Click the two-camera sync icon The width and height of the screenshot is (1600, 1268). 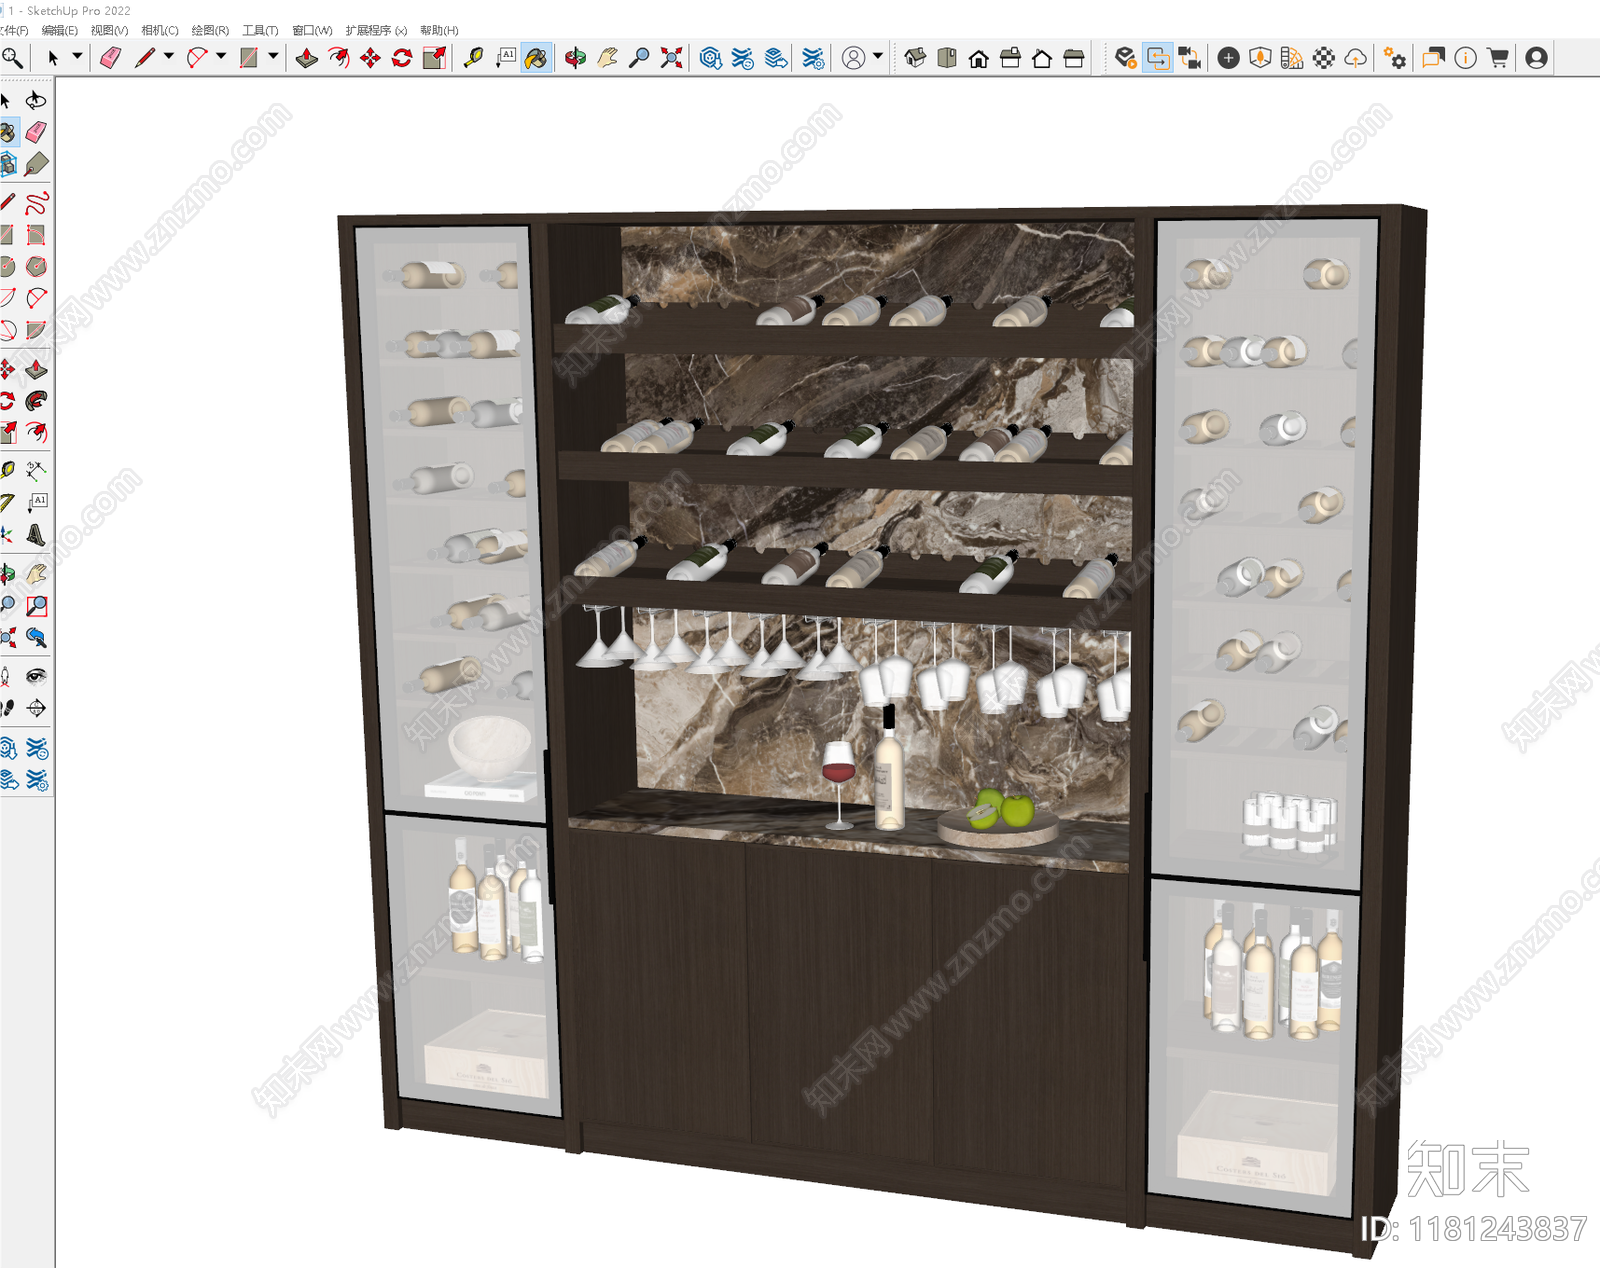[1190, 58]
